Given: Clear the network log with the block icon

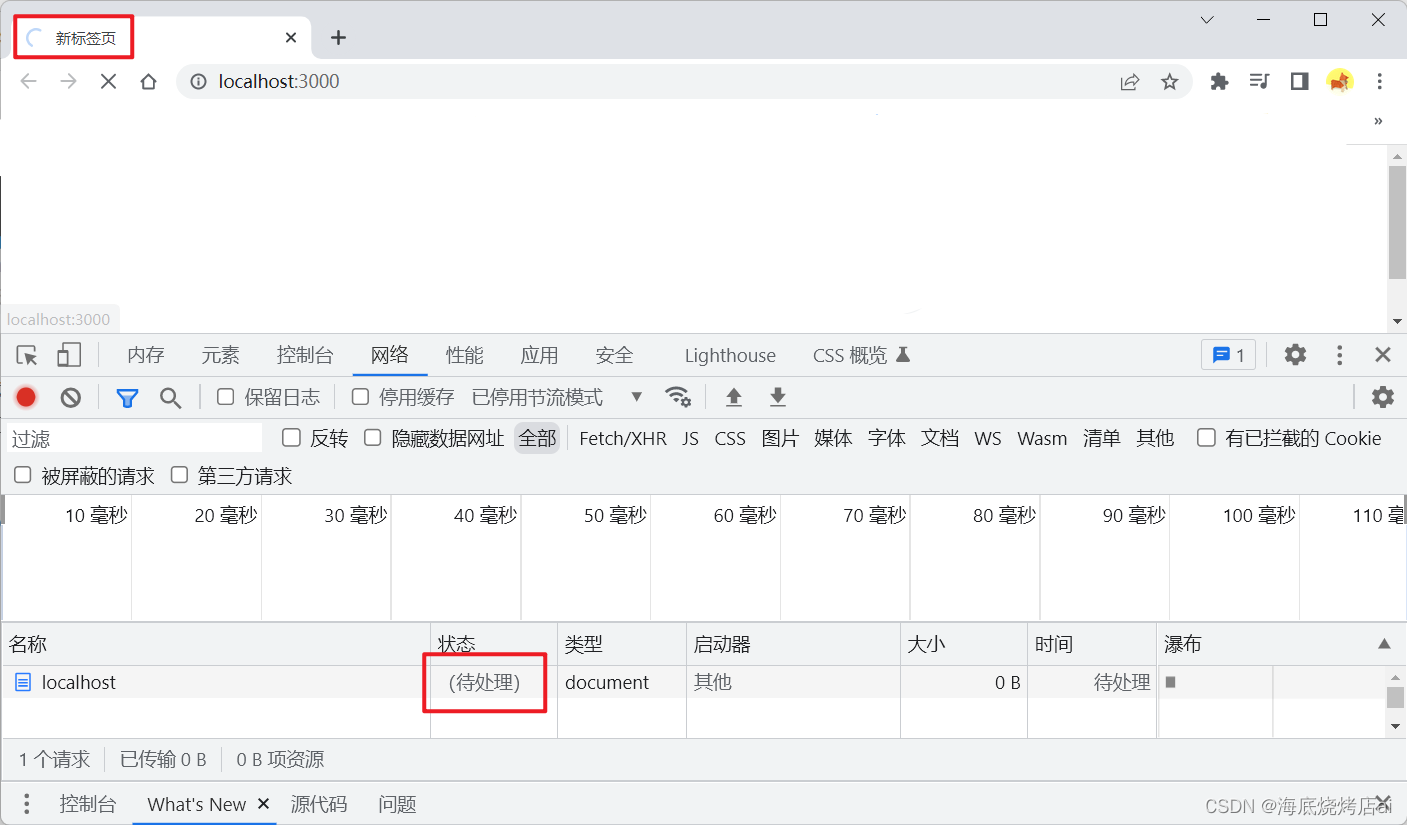Looking at the screenshot, I should [70, 397].
